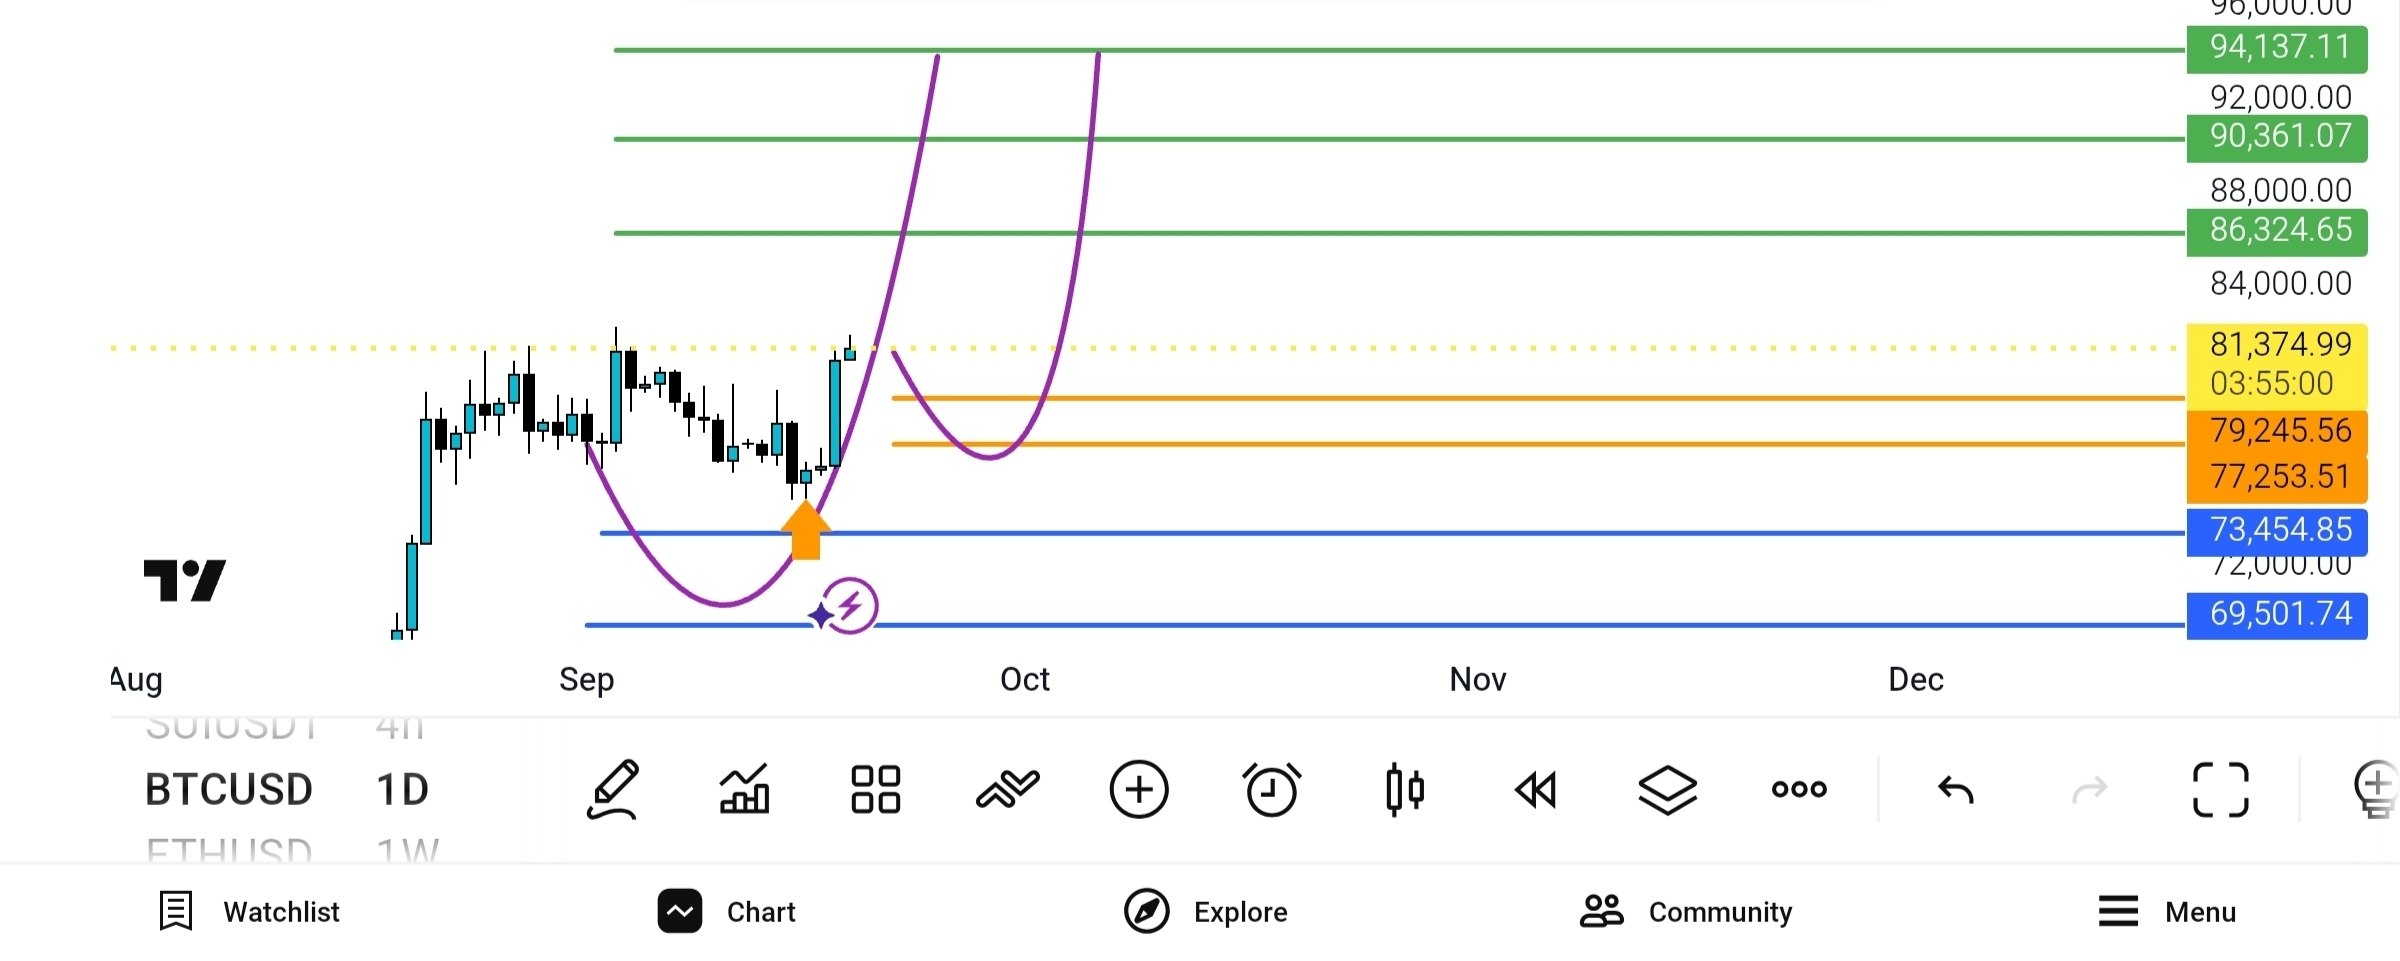Tap the compare lines zigzag icon
This screenshot has width=2400, height=961.
(x=1007, y=790)
